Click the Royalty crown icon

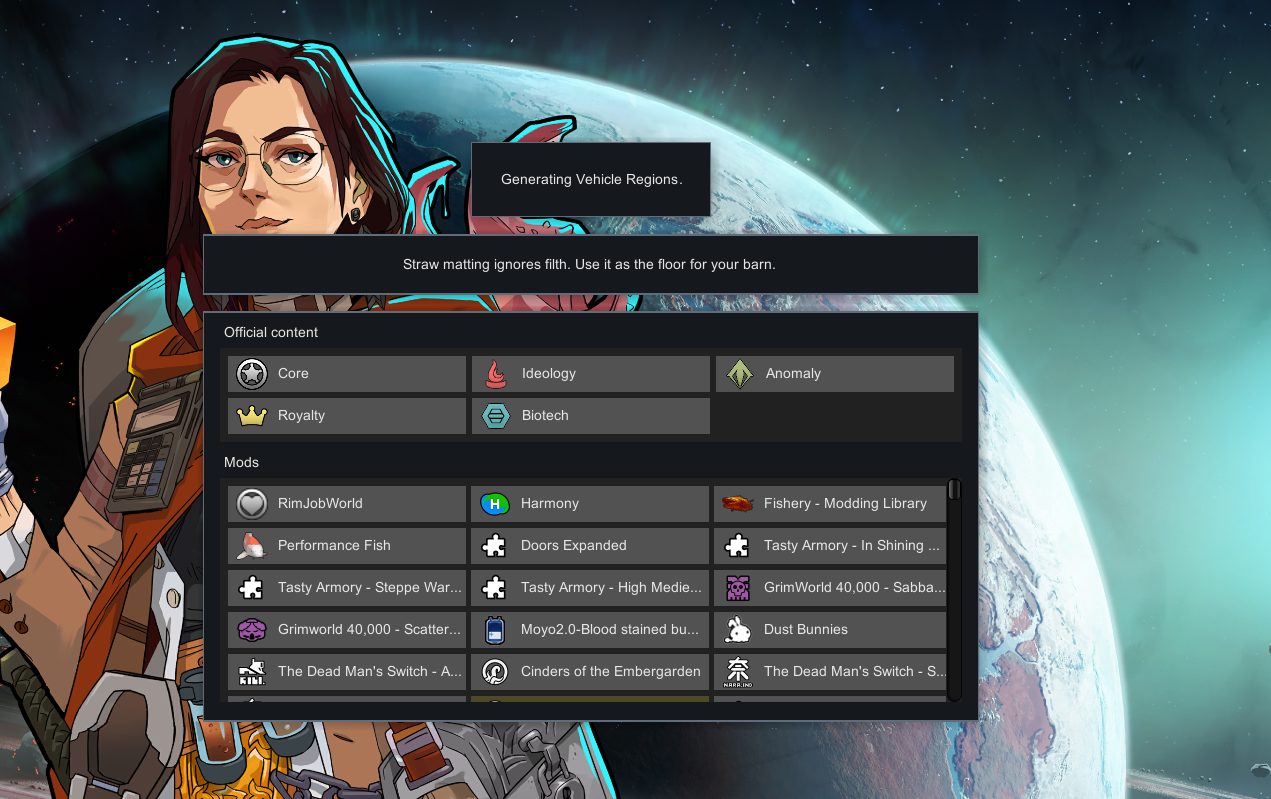[251, 416]
